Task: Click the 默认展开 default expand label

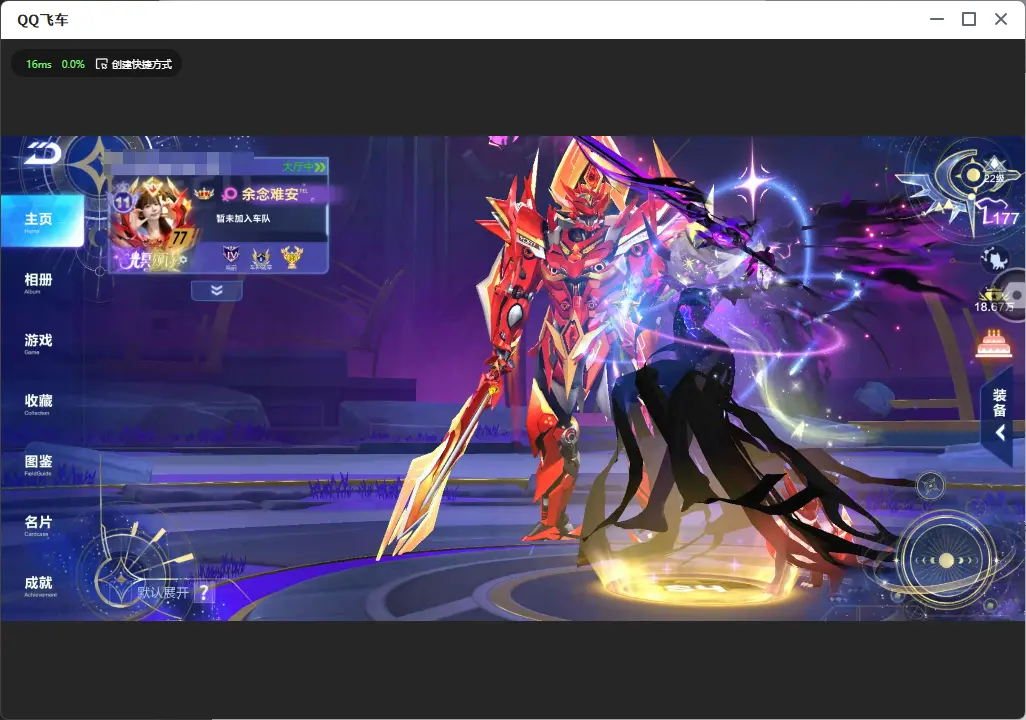Action: (164, 593)
